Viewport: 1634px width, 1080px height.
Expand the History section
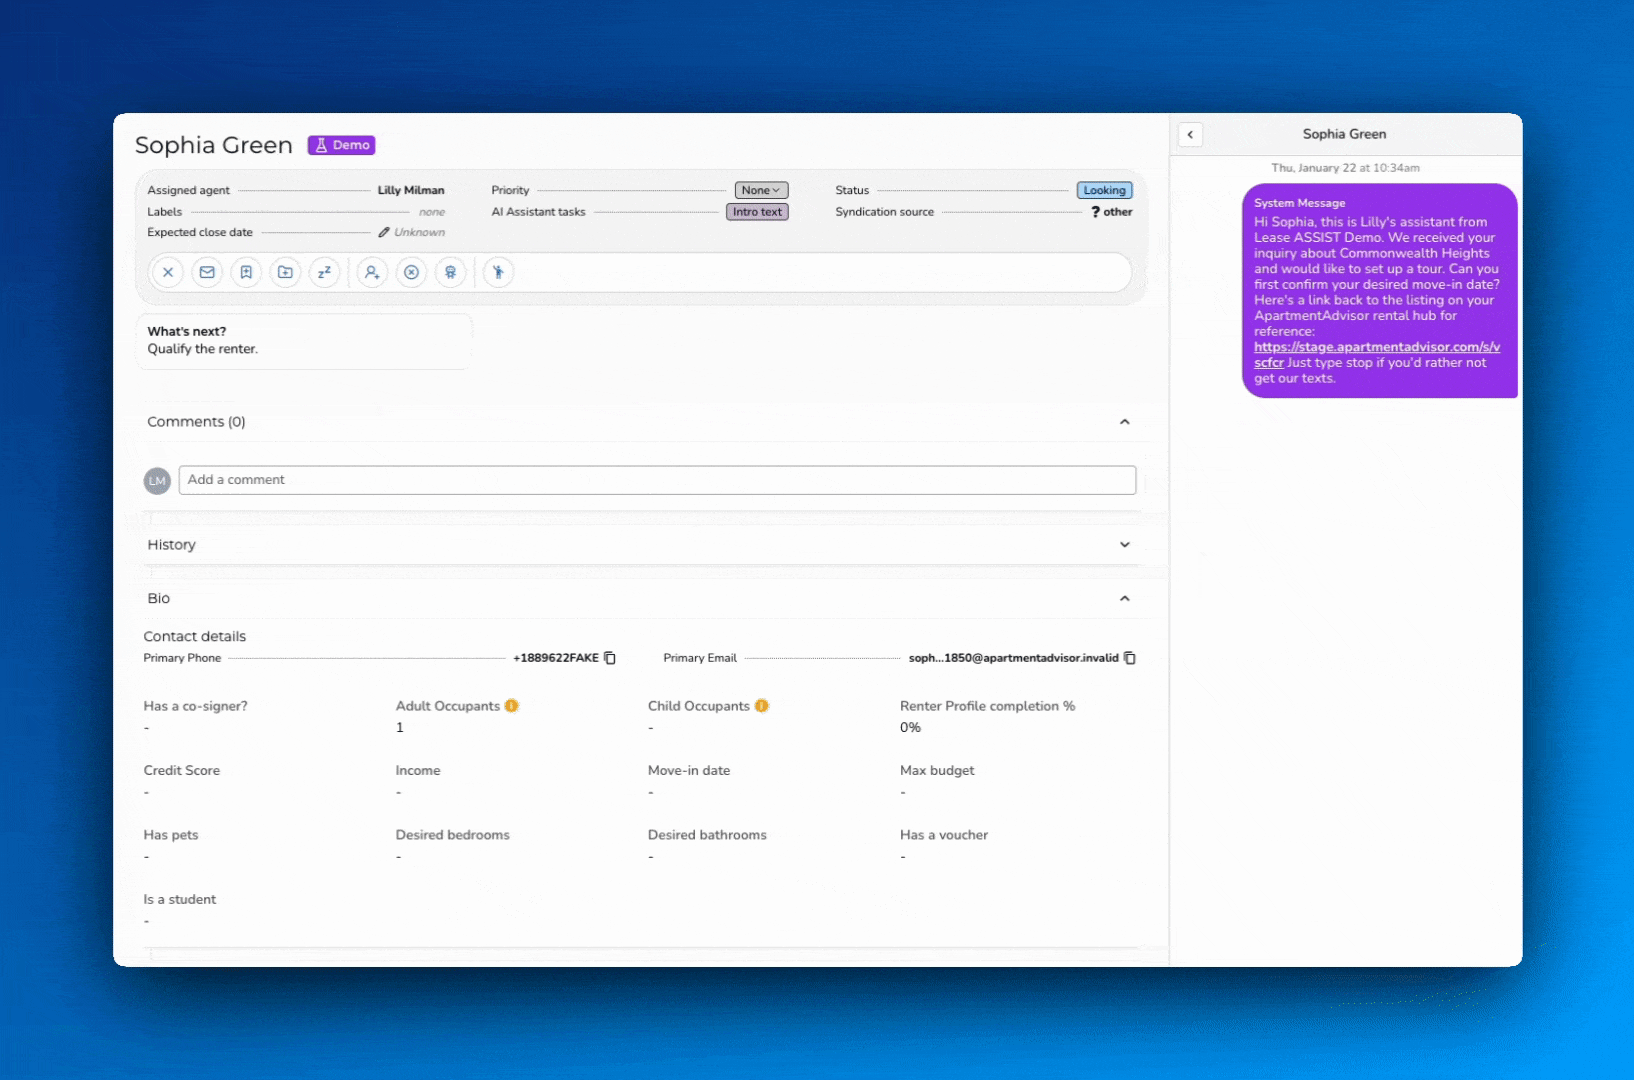(x=1124, y=544)
